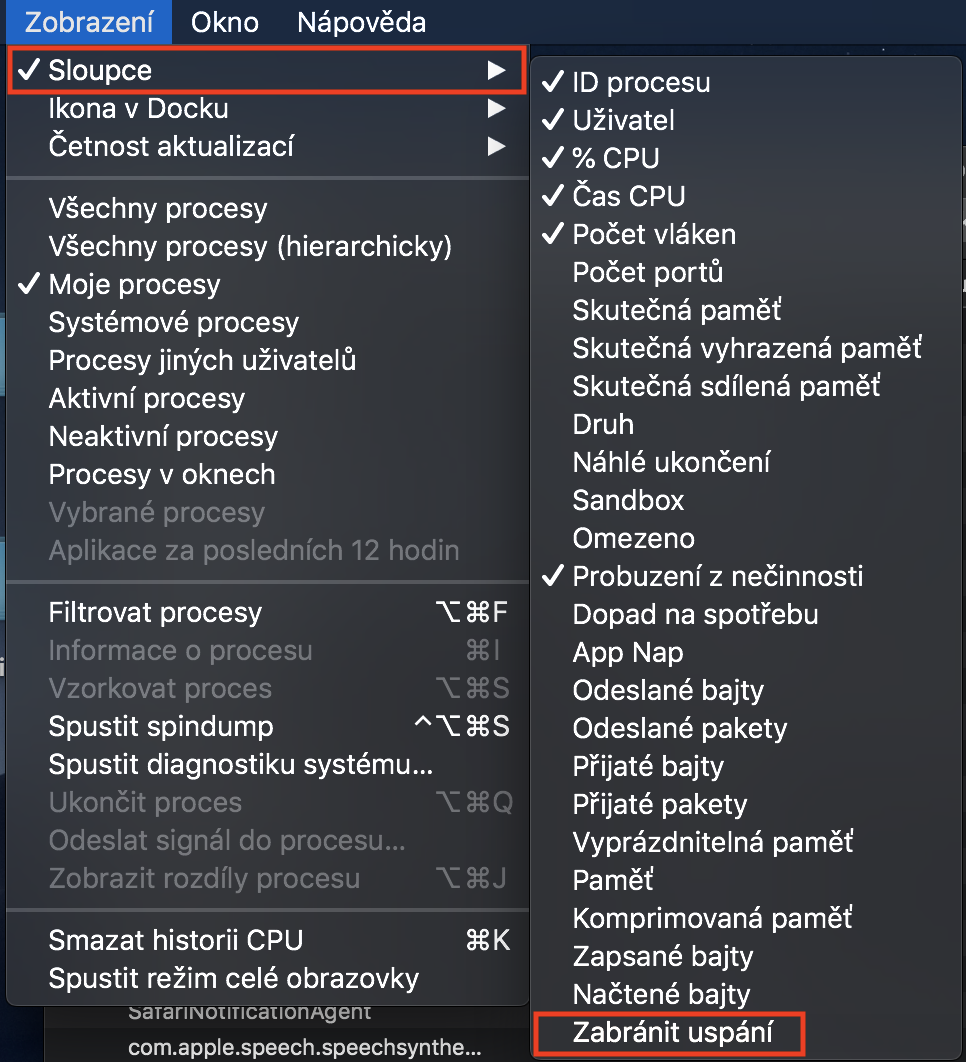This screenshot has width=966, height=1062.
Task: Toggle the % CPU column checkmark
Action: tap(615, 158)
